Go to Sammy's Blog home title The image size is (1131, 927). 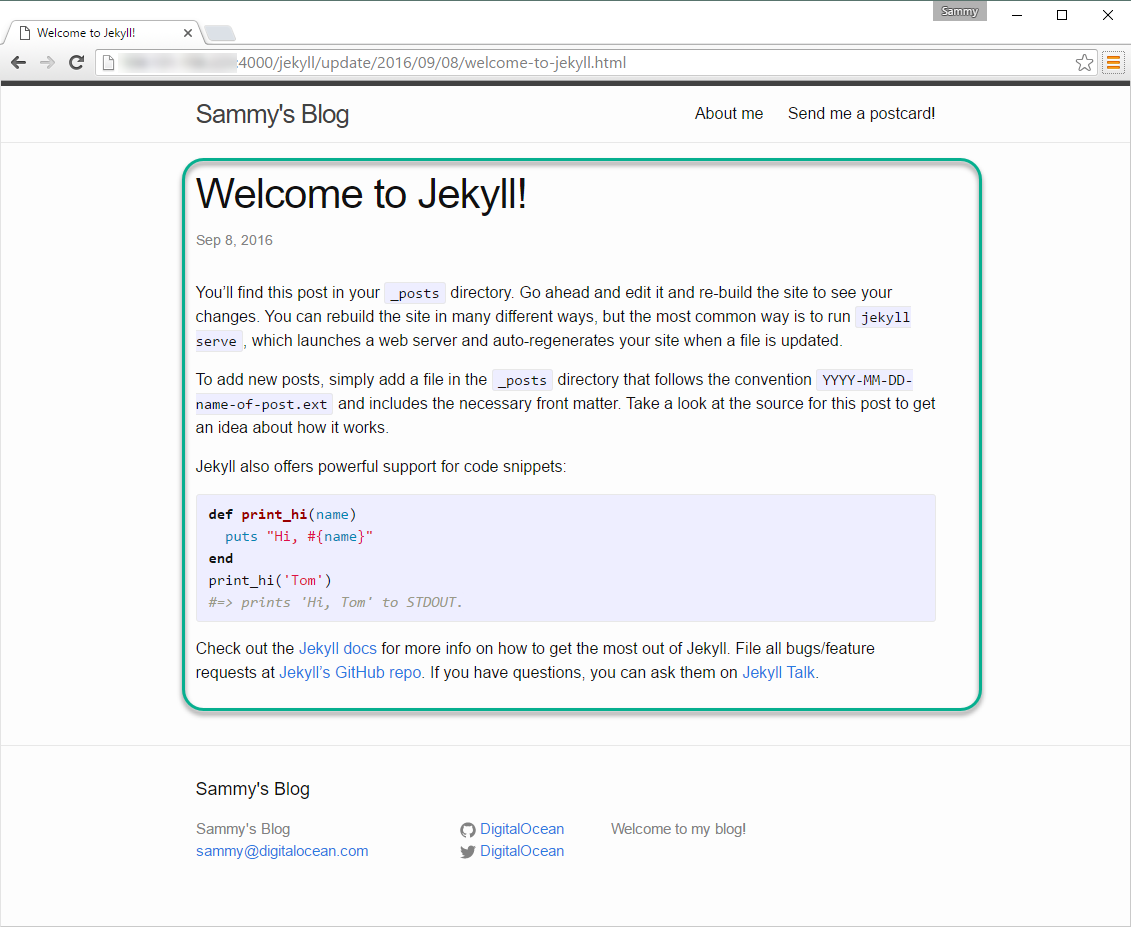click(272, 114)
